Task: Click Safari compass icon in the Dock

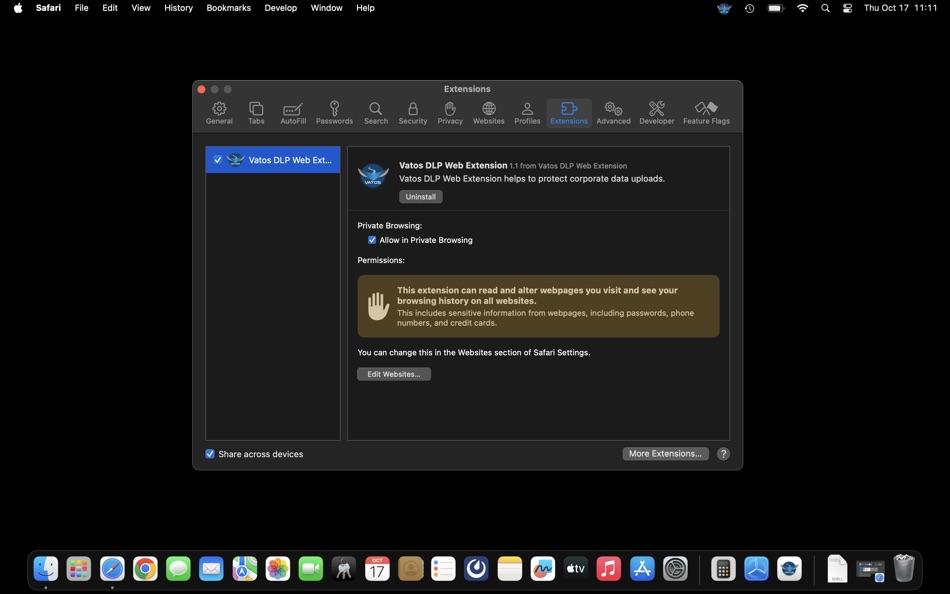Action: click(112, 569)
